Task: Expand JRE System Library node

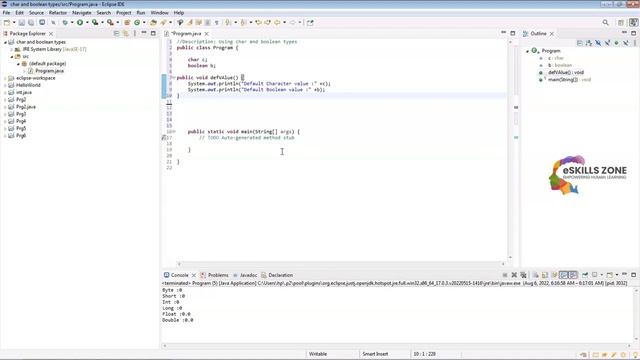Action: pos(12,49)
